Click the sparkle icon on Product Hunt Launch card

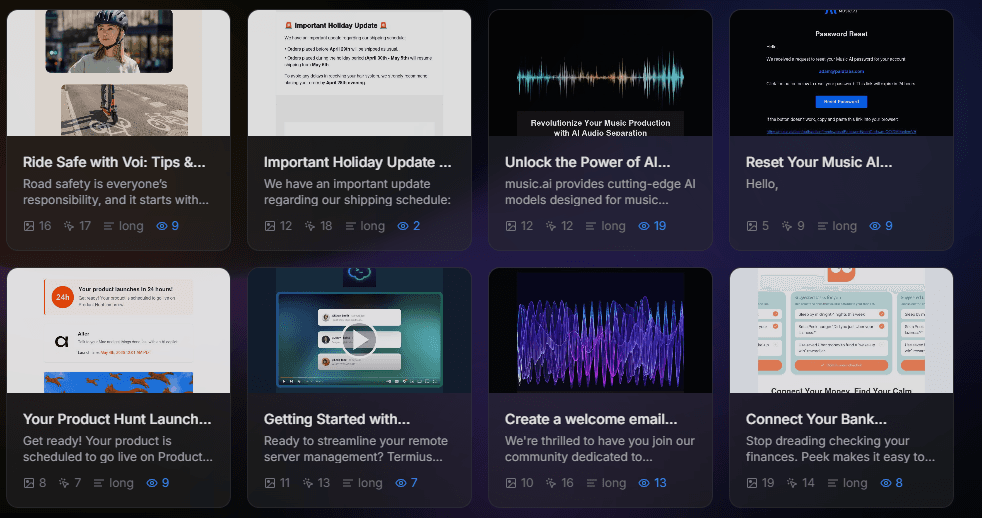click(x=65, y=483)
